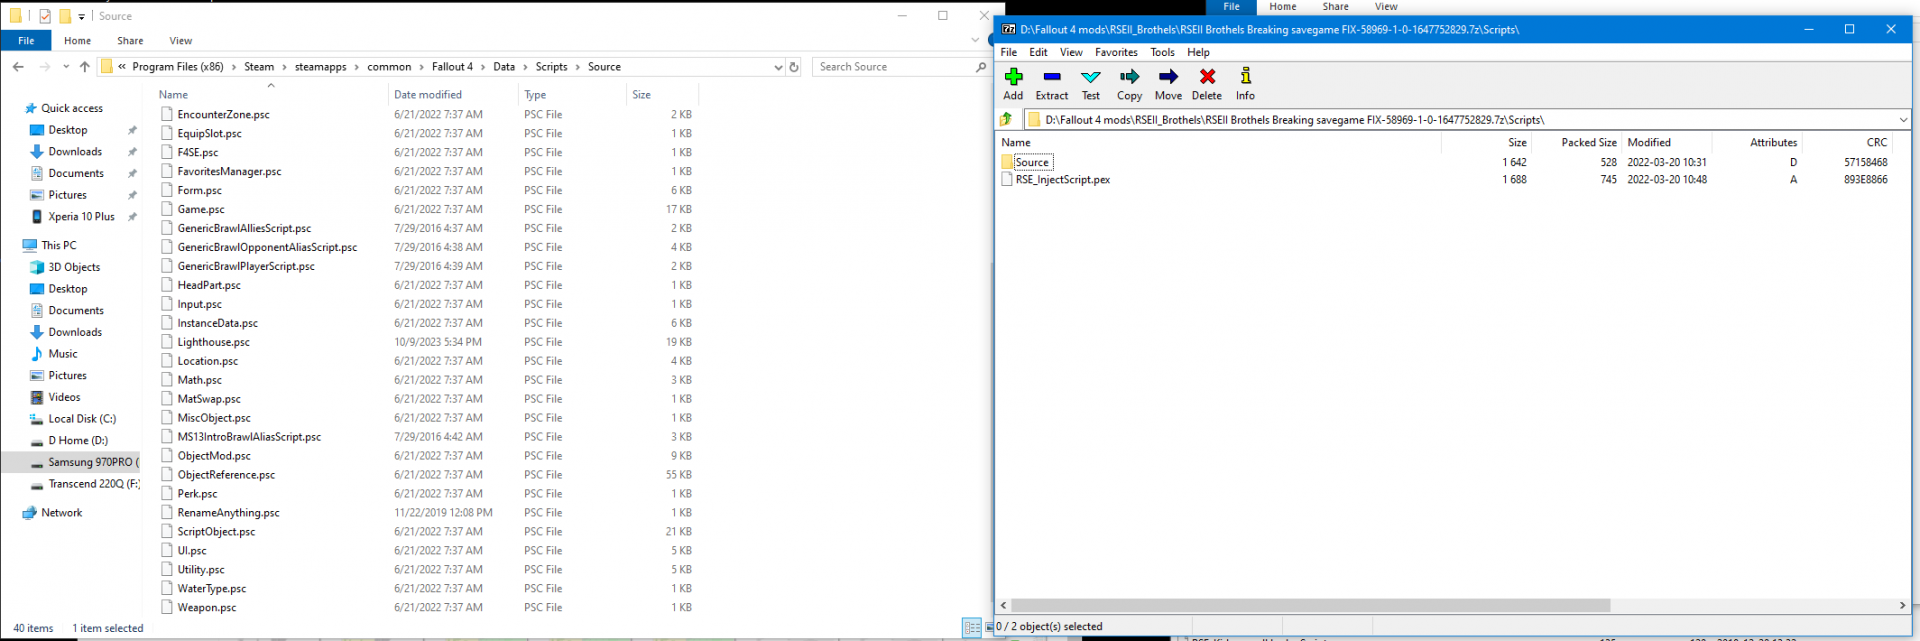Image resolution: width=1920 pixels, height=641 pixels.
Task: Click the Search Source input field
Action: point(893,67)
